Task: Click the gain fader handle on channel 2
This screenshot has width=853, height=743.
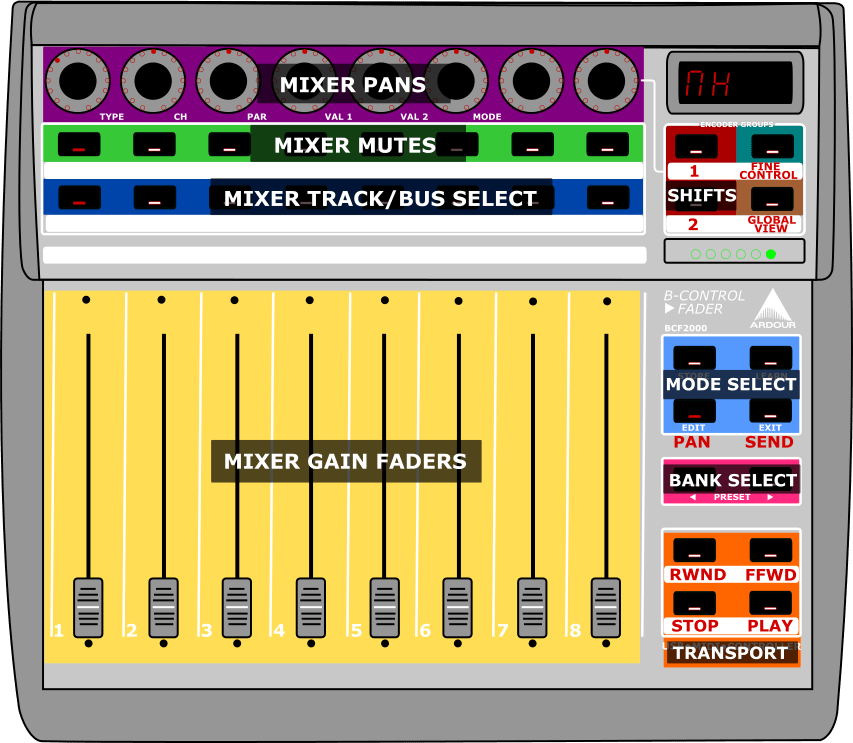Action: coord(164,608)
